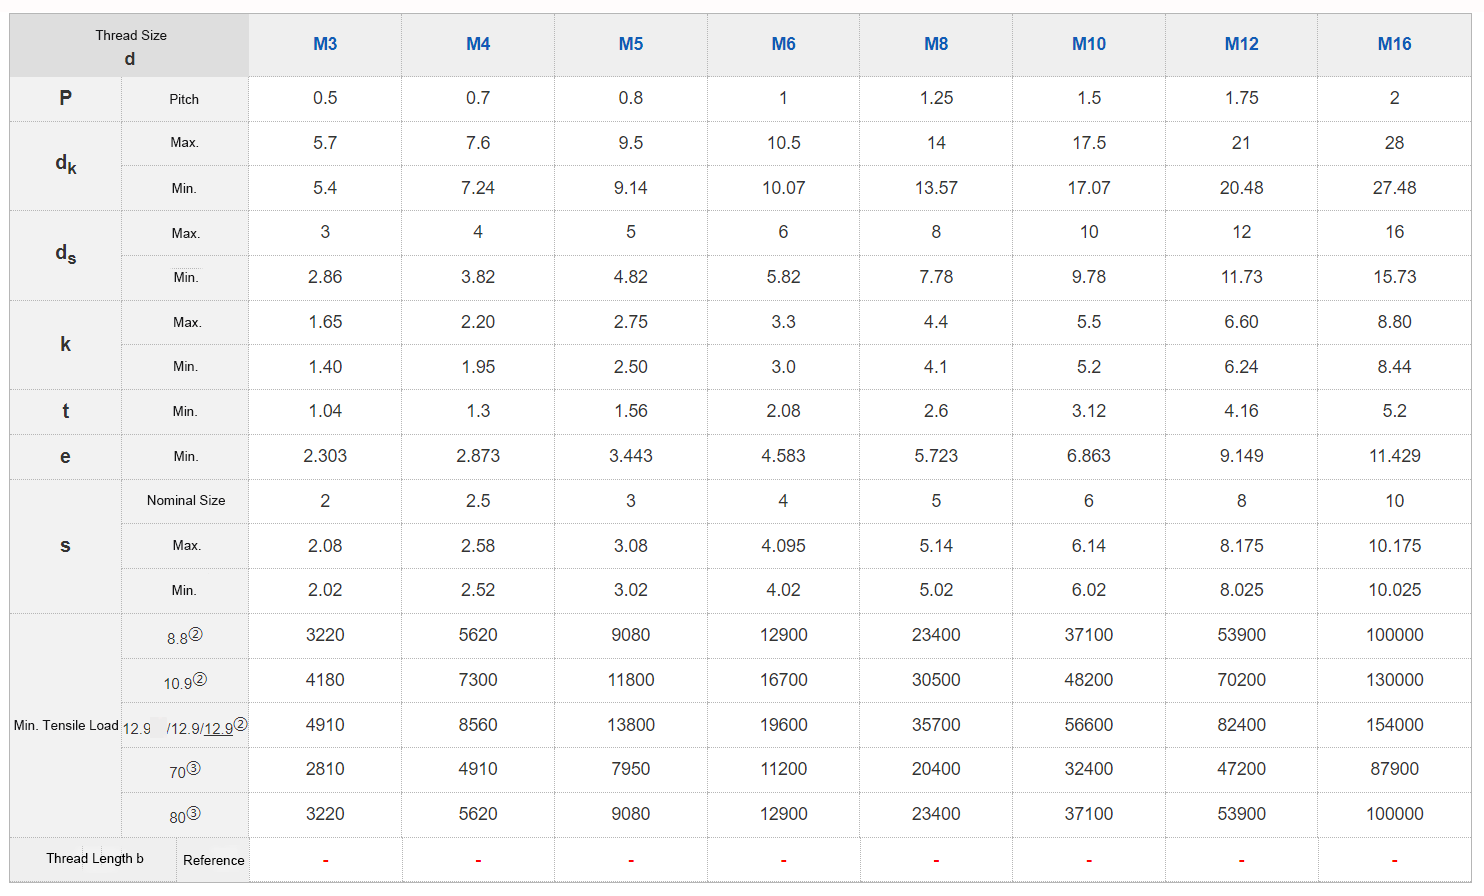1484x896 pixels.
Task: Click the Min. Tensile Load label
Action: click(x=66, y=725)
